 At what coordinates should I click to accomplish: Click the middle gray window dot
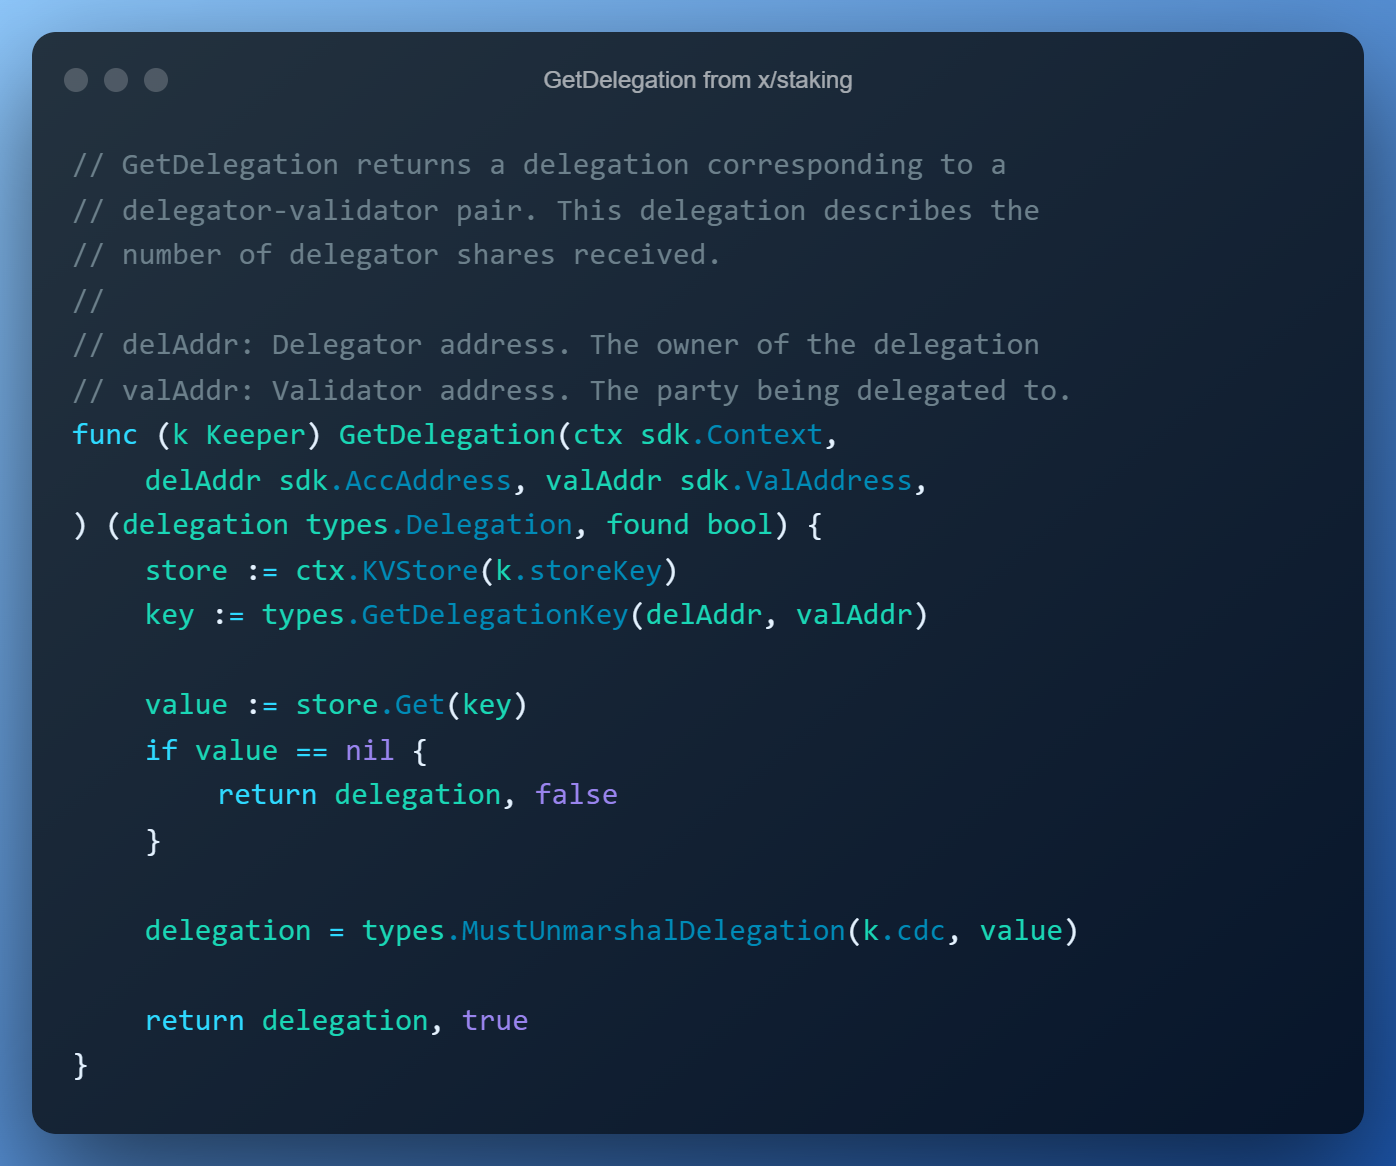click(116, 80)
